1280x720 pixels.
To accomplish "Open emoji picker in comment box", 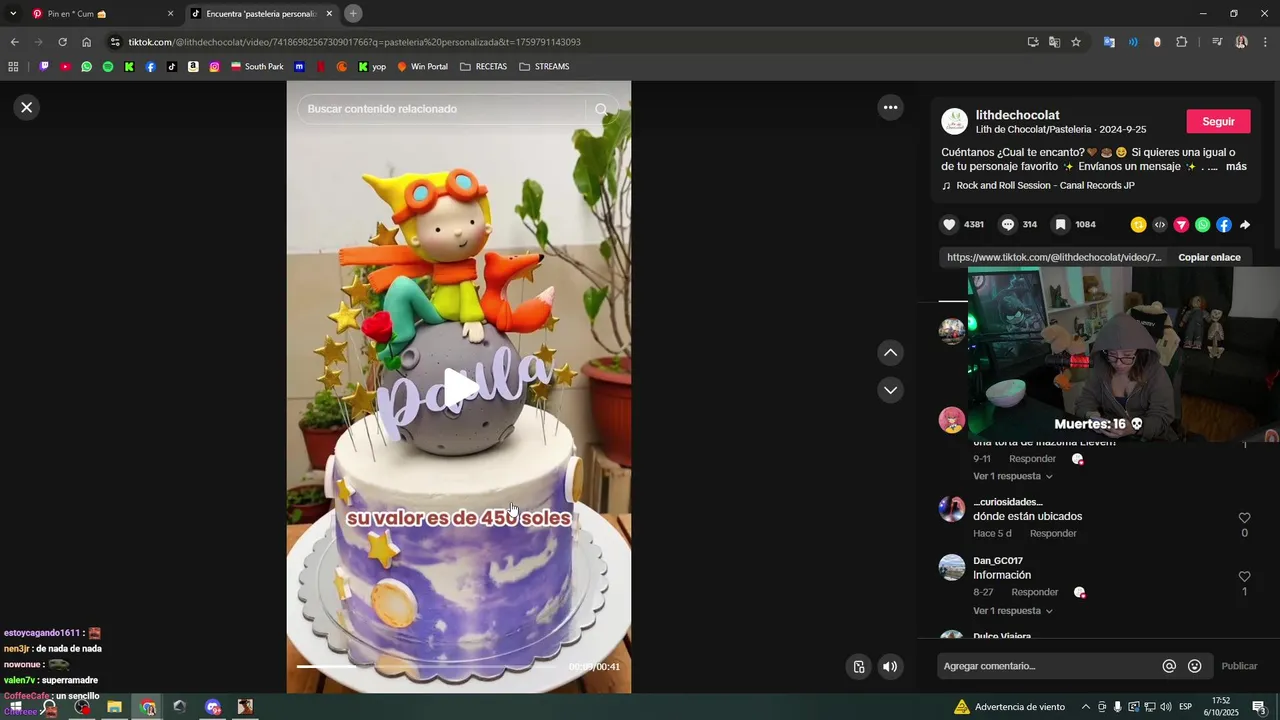I will click(1194, 666).
